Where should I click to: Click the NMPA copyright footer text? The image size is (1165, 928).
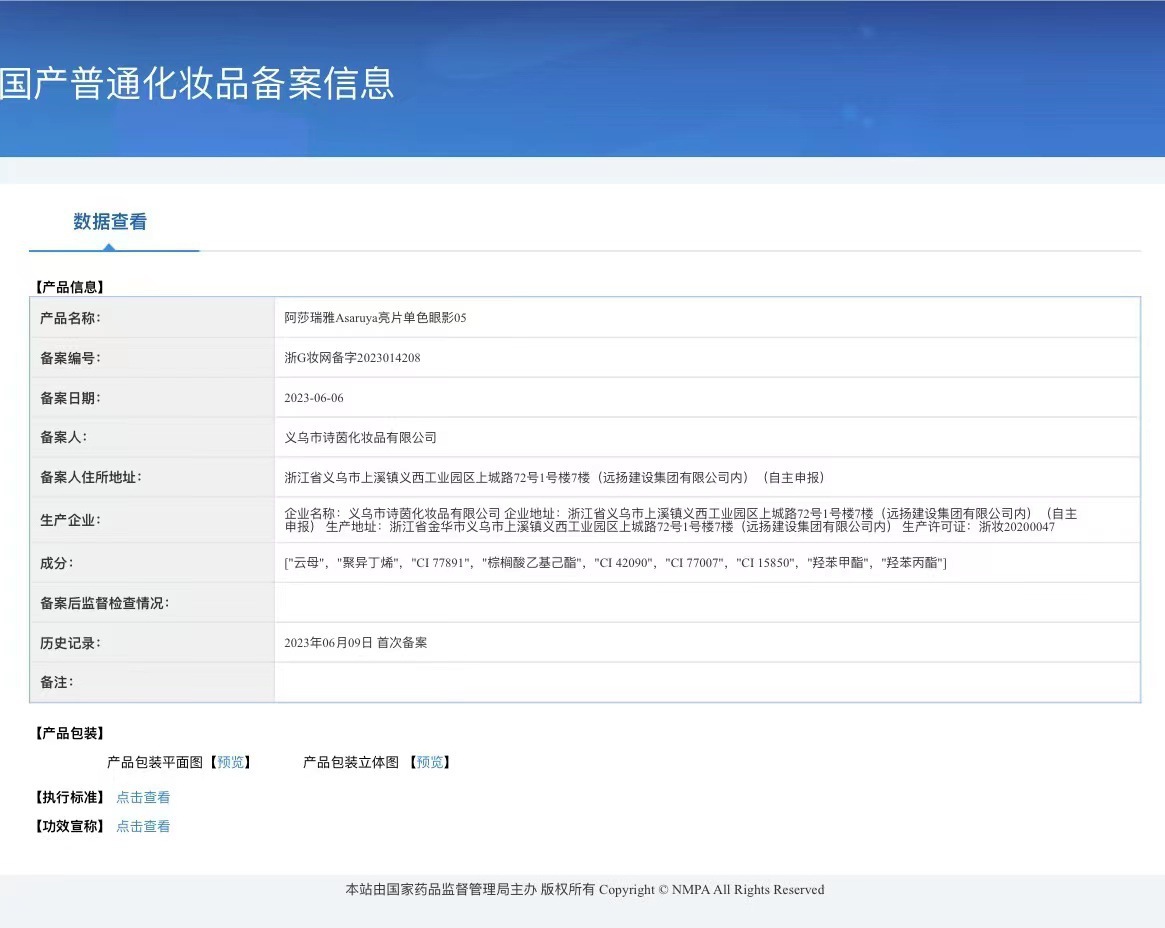coord(585,889)
